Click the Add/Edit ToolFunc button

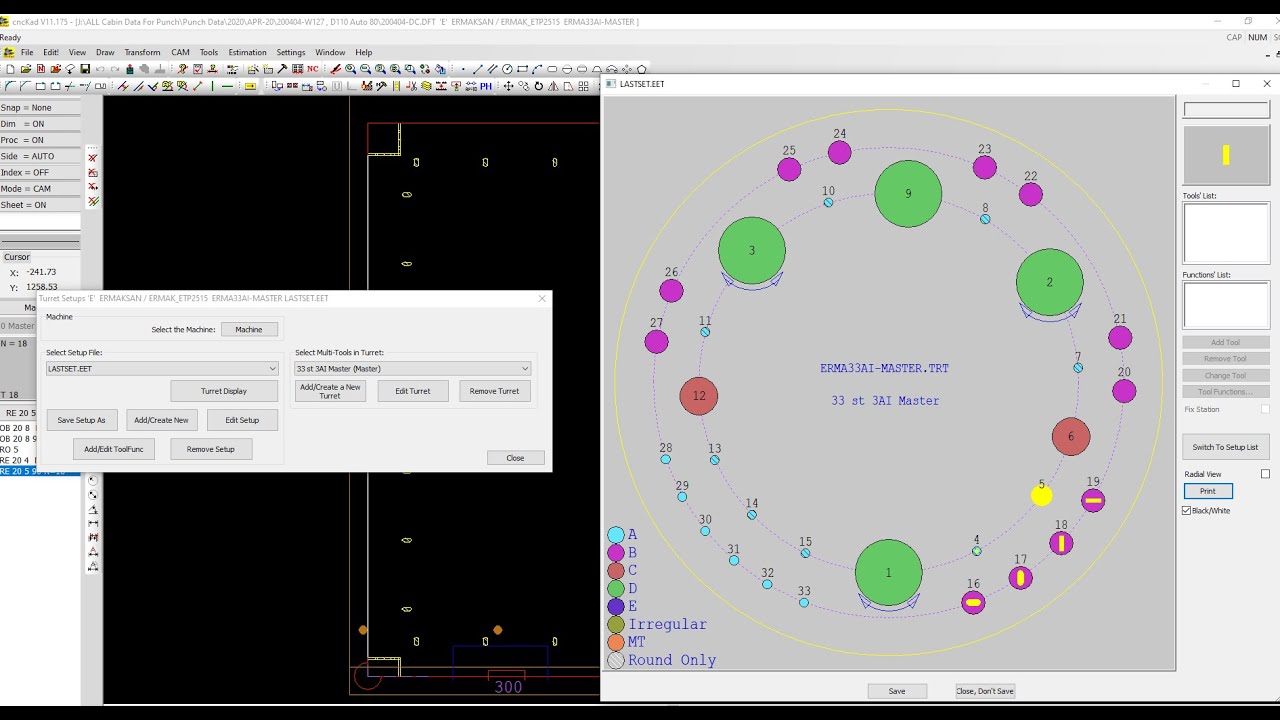click(114, 449)
